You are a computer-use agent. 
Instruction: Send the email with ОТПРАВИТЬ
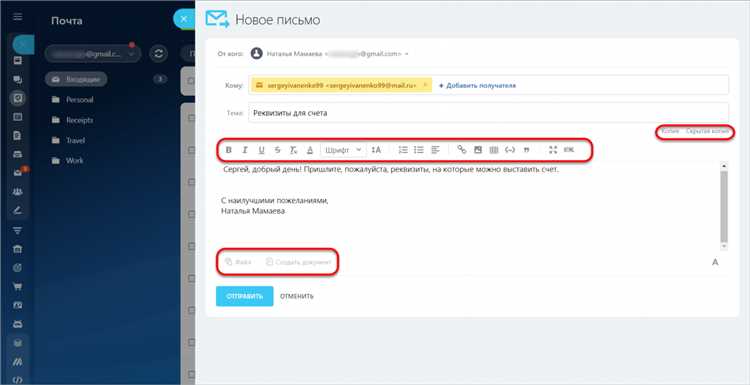pyautogui.click(x=244, y=296)
